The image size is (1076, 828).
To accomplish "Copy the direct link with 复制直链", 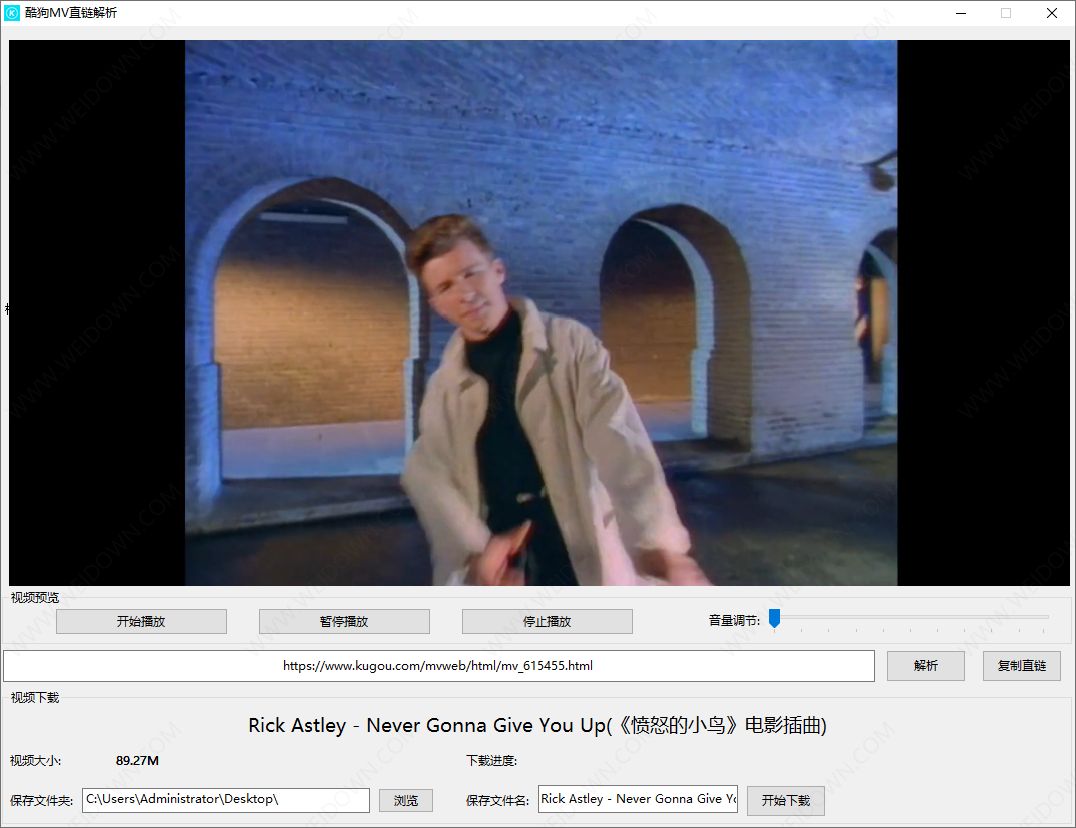I will pos(1022,666).
